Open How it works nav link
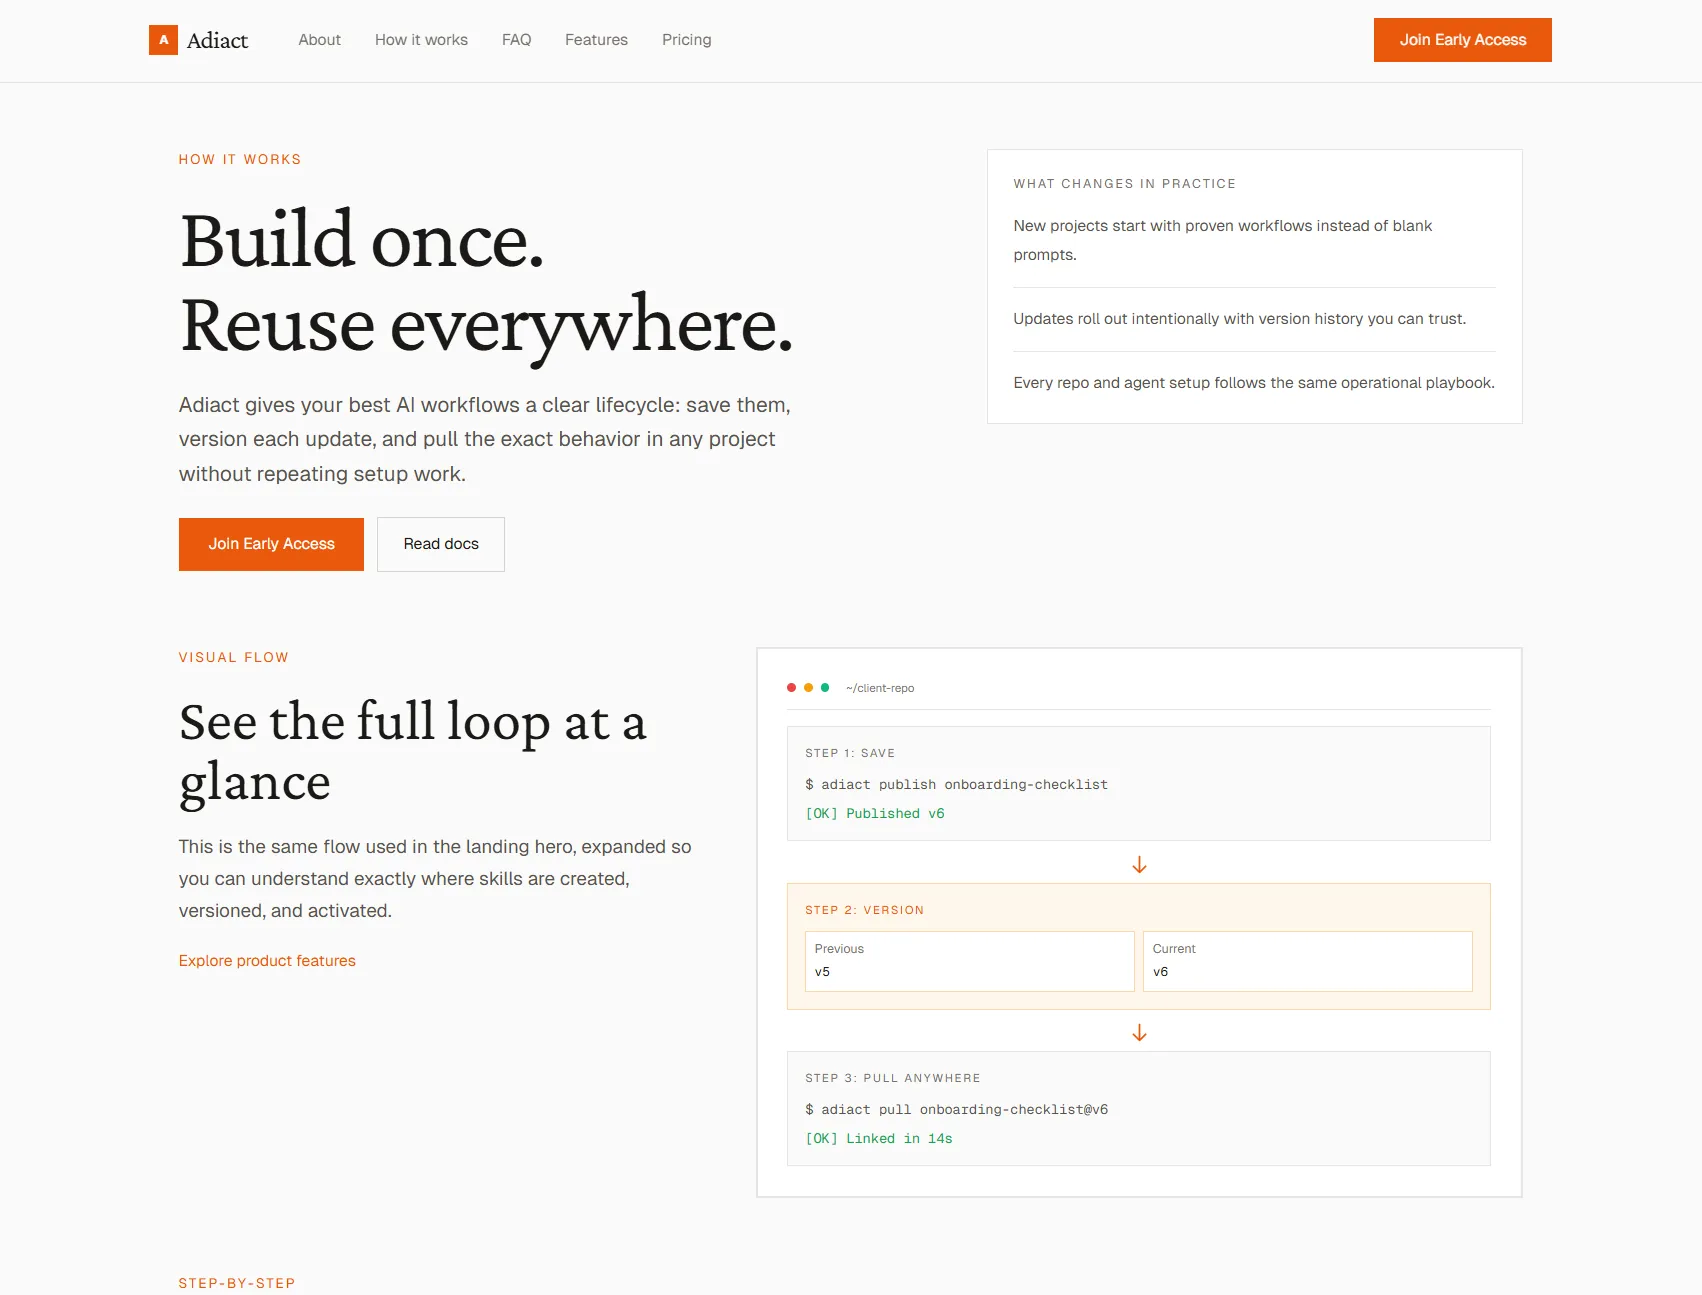 click(421, 40)
